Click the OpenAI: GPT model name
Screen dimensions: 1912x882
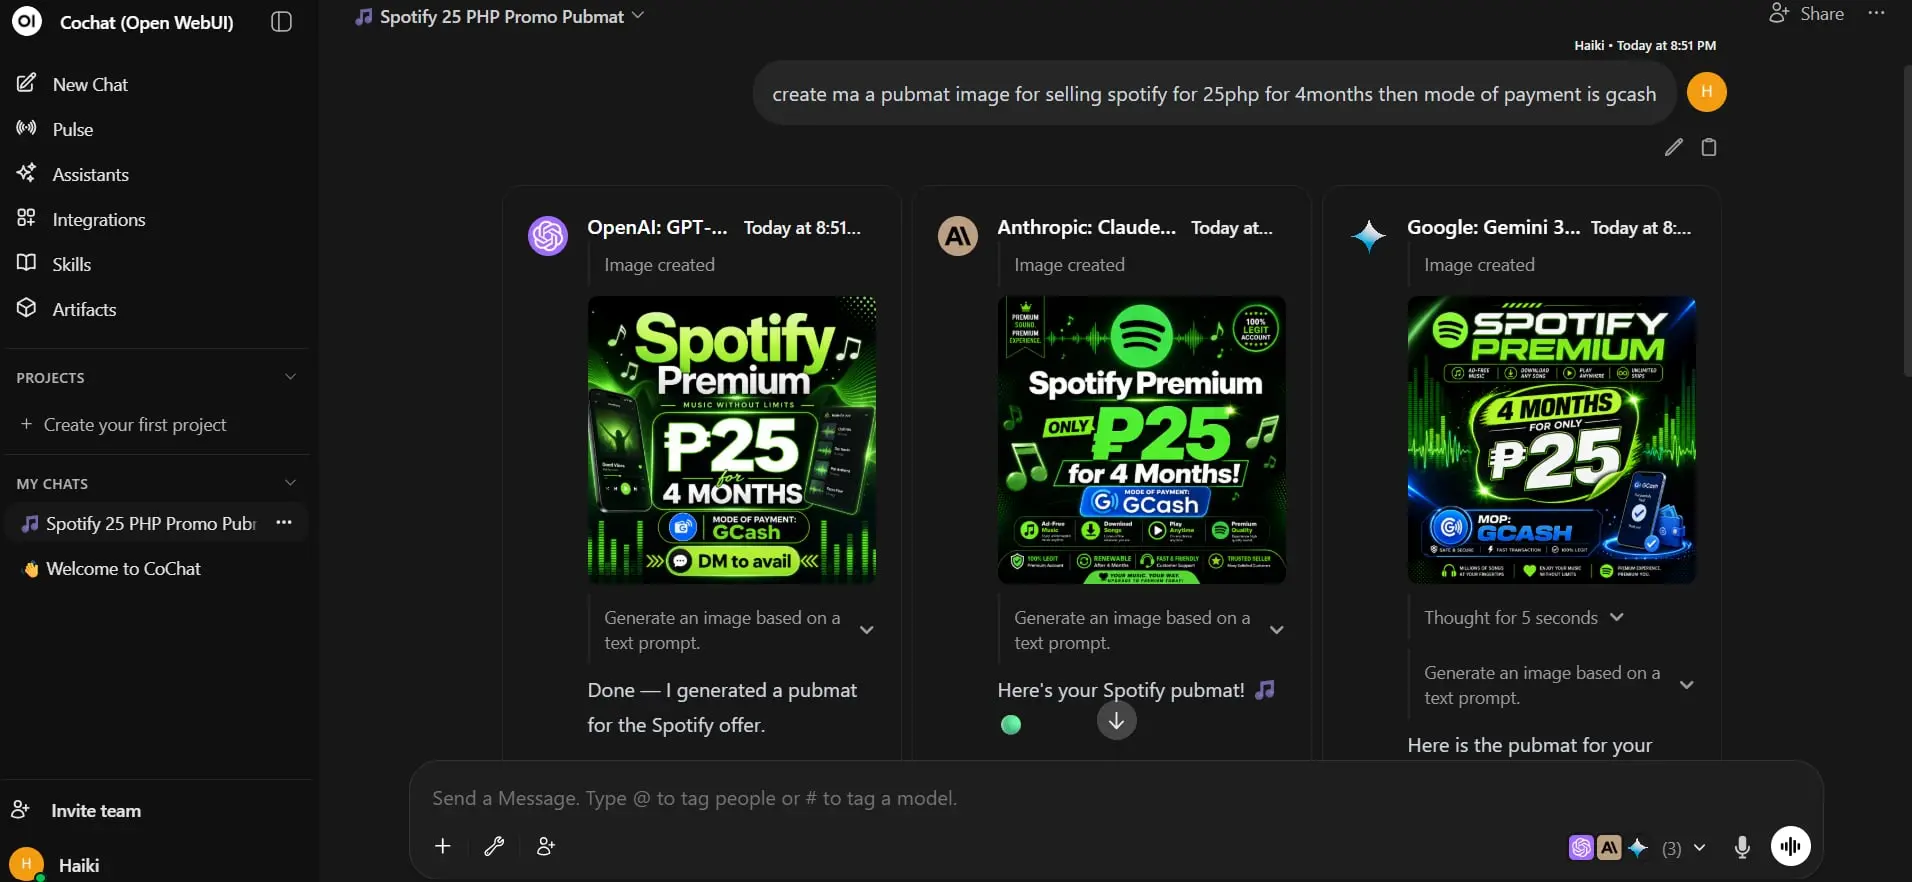[657, 227]
